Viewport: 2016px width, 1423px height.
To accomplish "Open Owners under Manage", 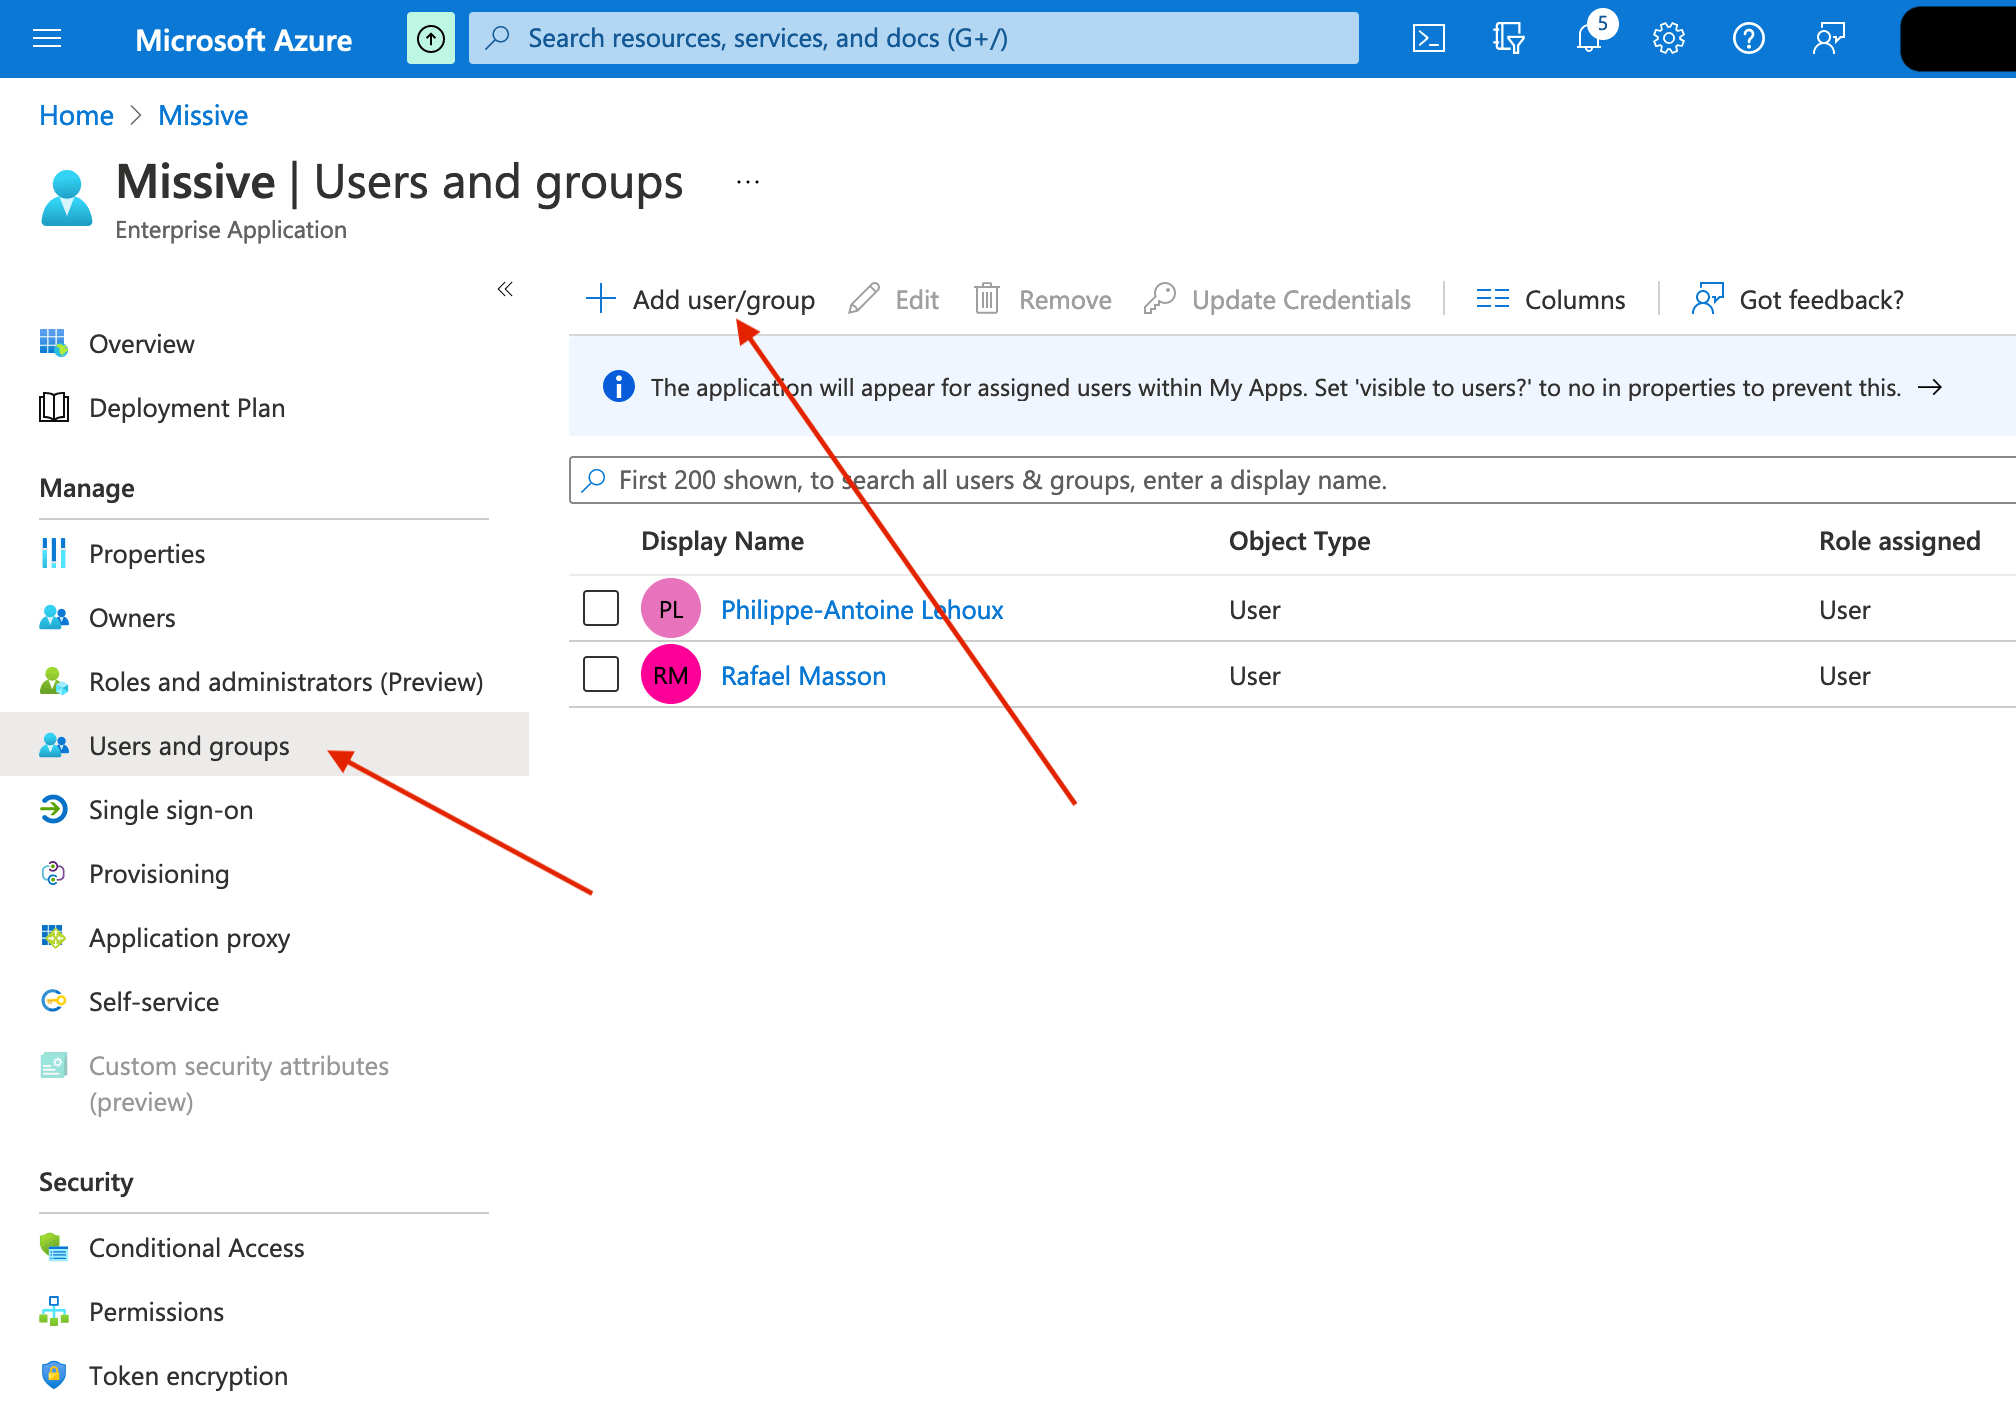I will click(132, 618).
